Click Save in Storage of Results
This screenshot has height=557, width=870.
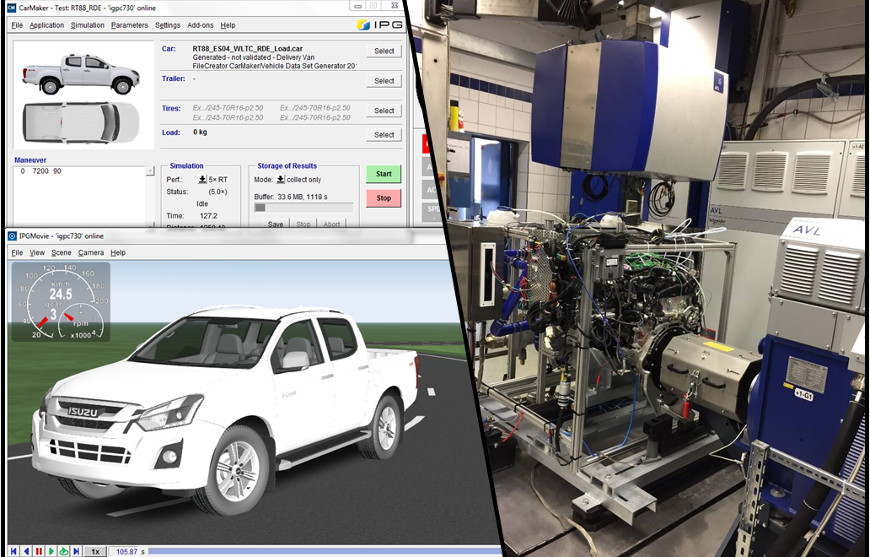point(275,224)
